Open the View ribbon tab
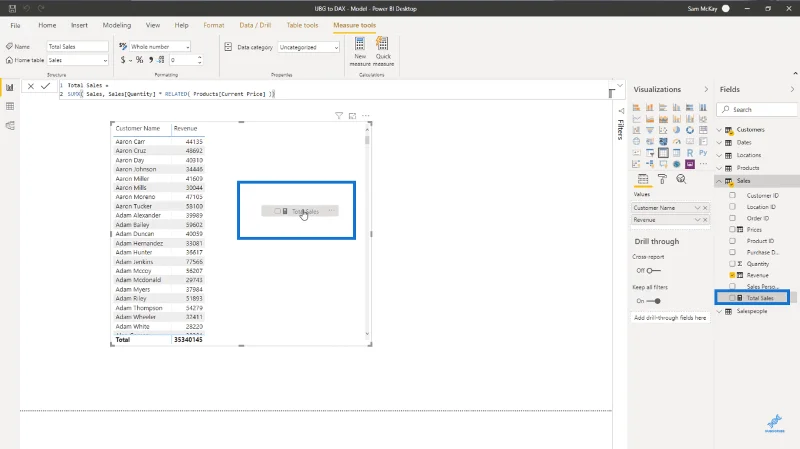800x449 pixels. click(x=153, y=25)
